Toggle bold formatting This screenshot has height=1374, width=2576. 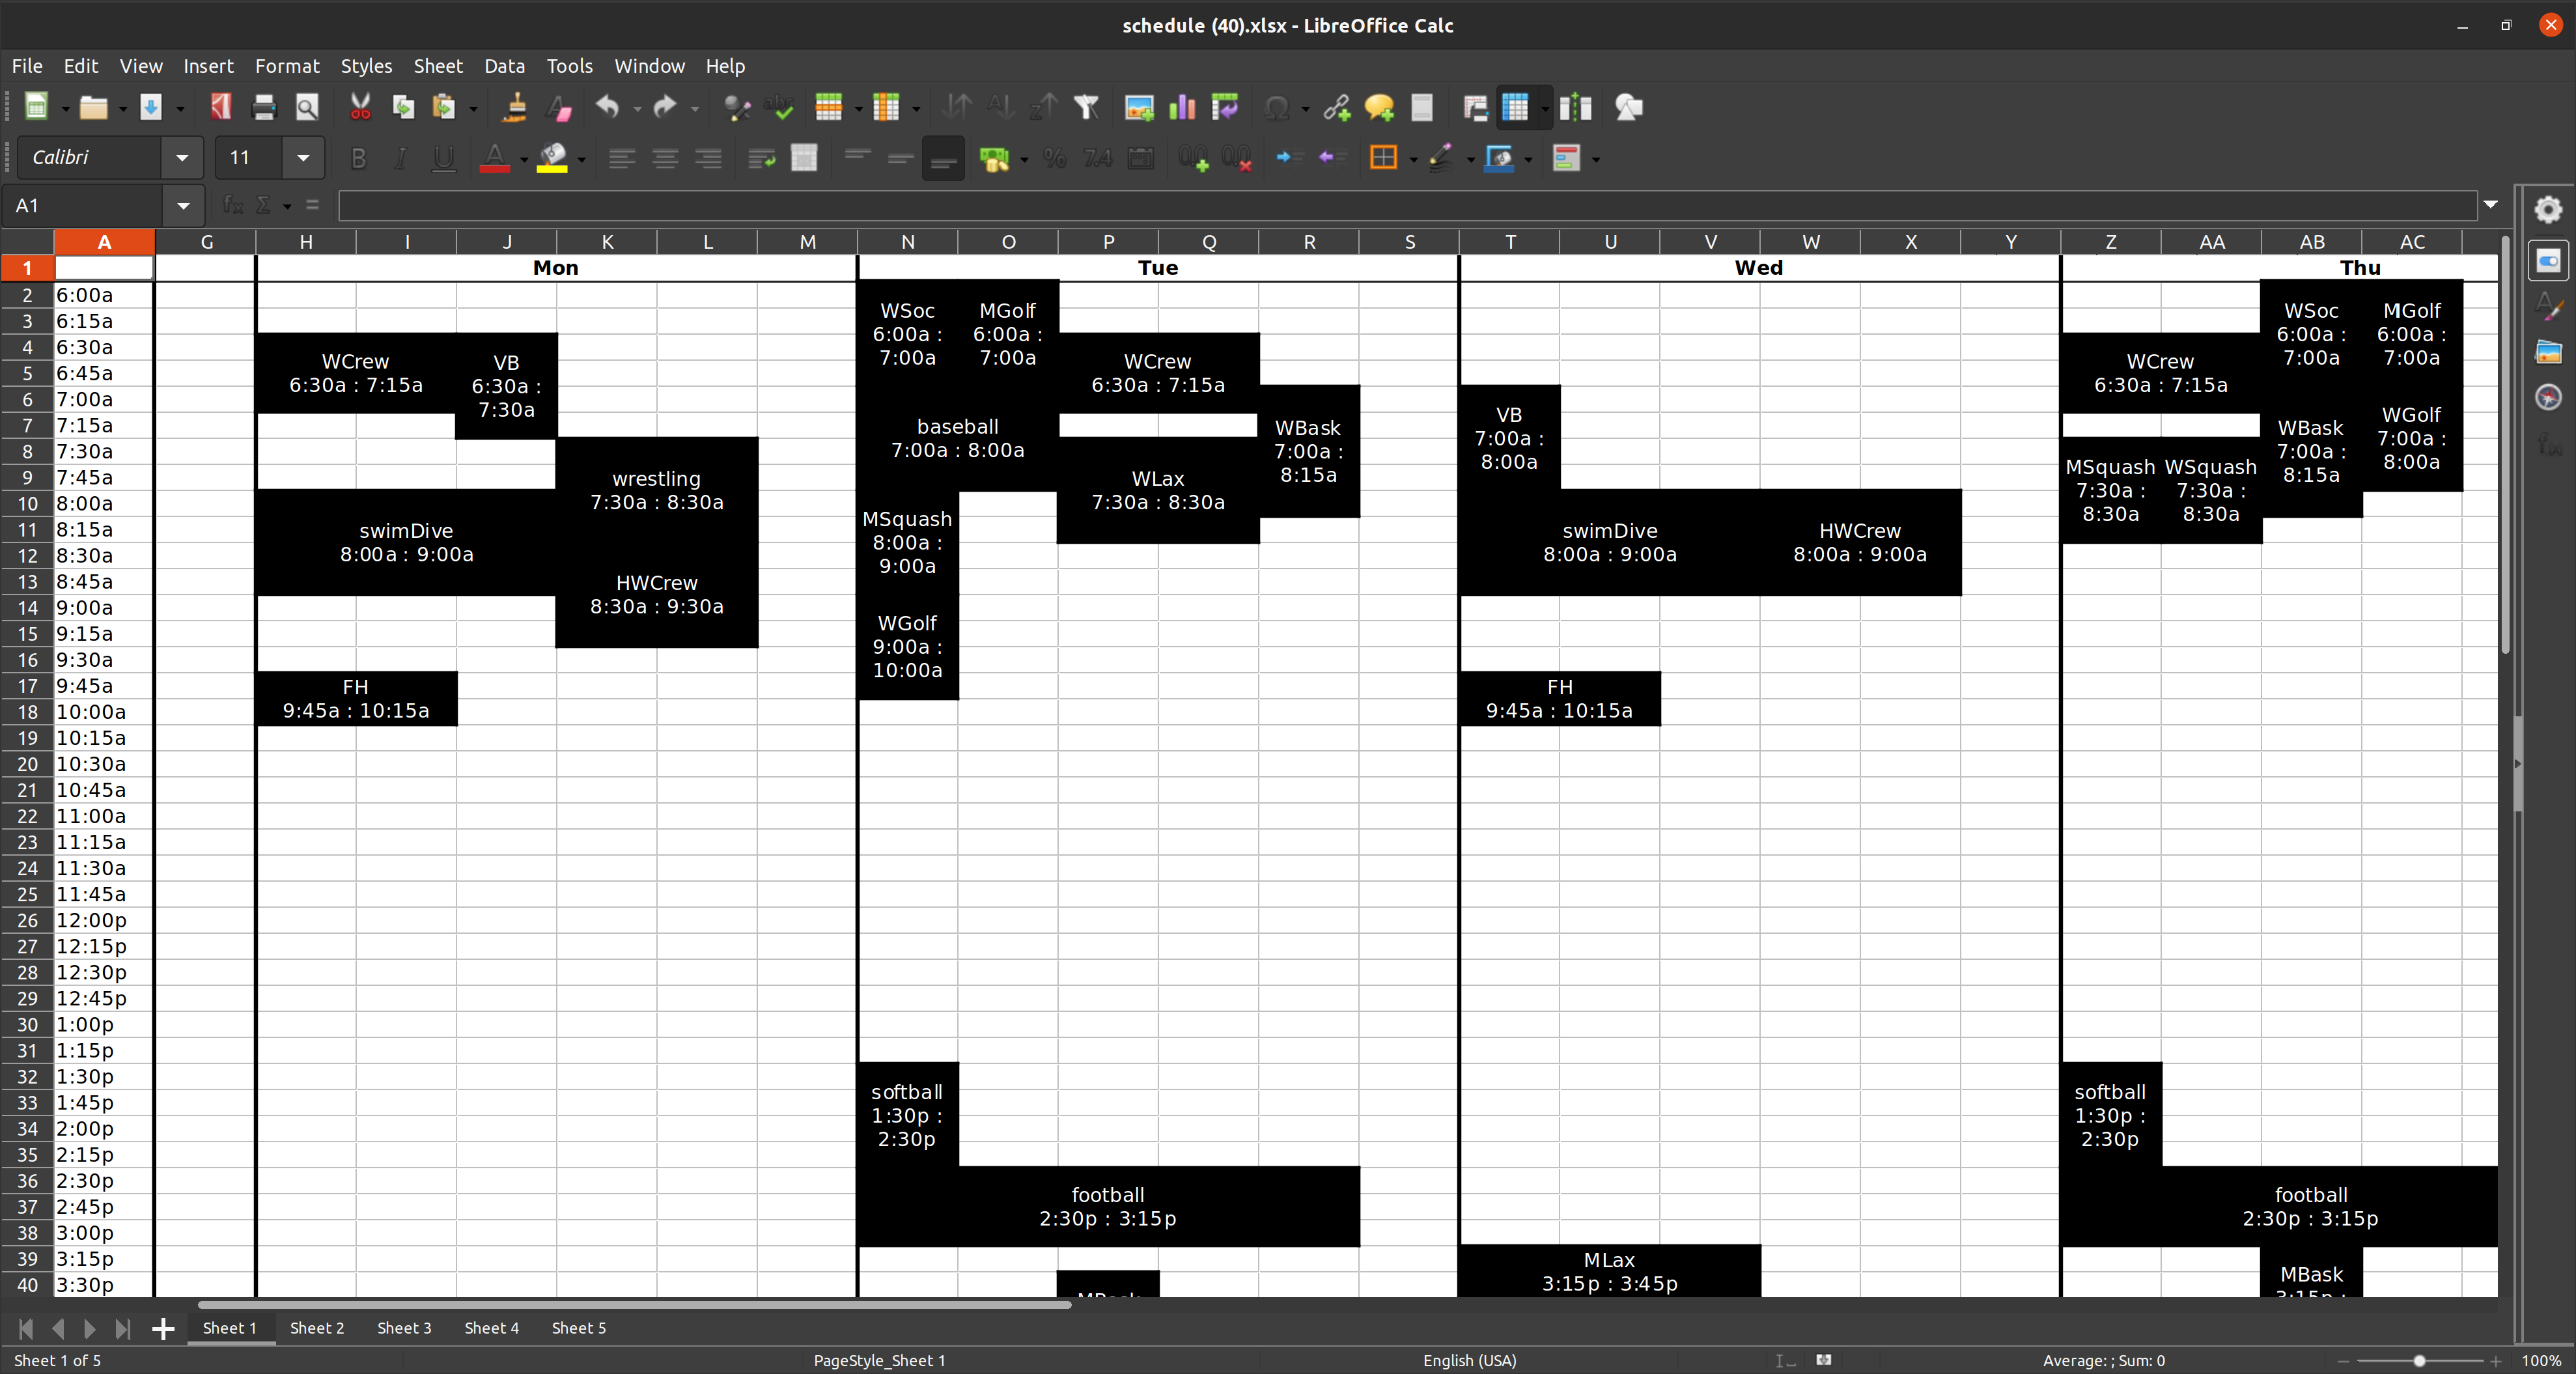pyautogui.click(x=359, y=158)
